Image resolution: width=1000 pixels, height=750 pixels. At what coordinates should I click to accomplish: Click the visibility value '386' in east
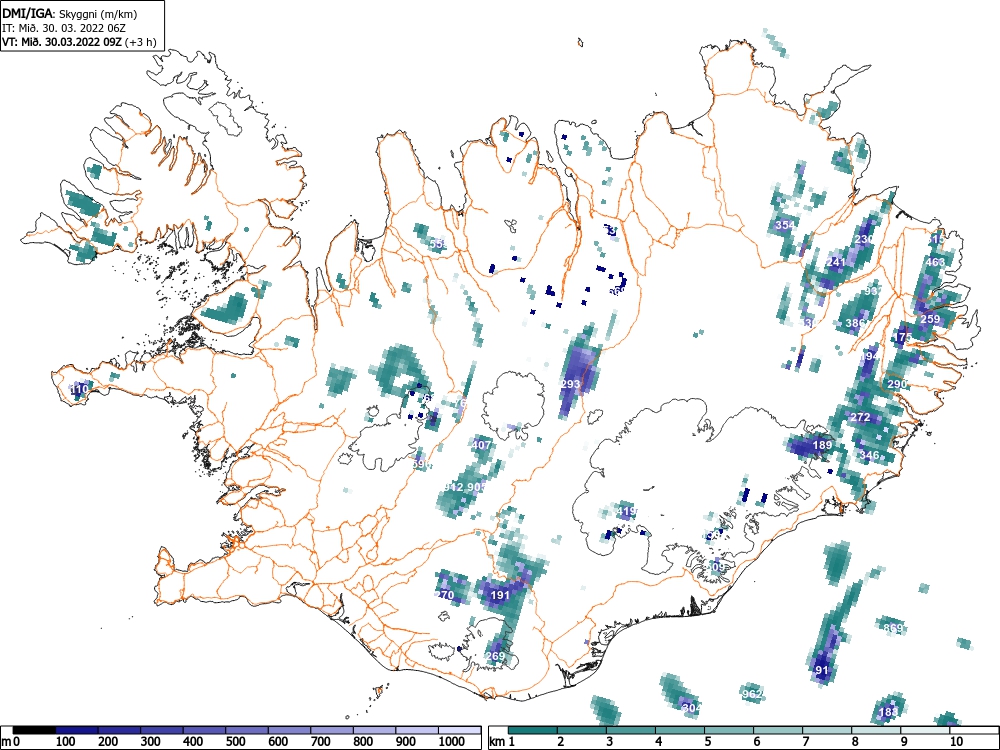tap(855, 323)
